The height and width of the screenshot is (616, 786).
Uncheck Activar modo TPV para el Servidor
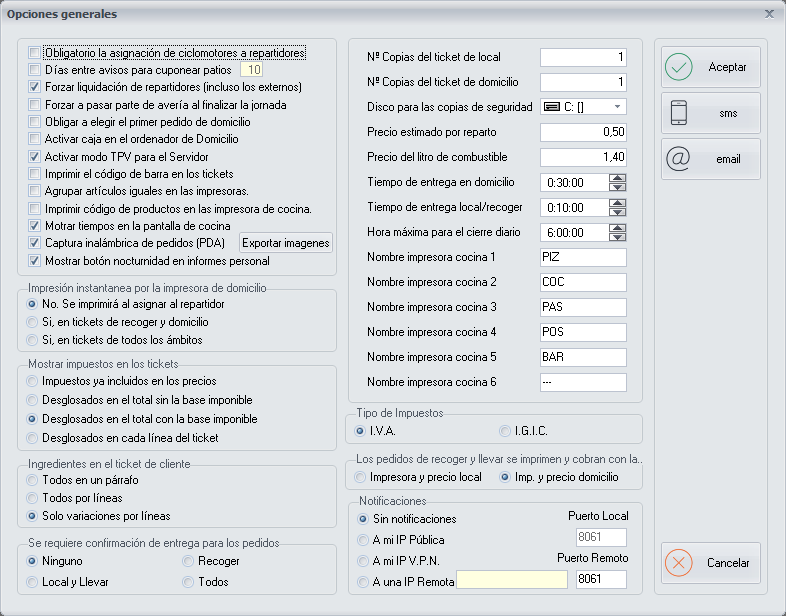click(x=35, y=157)
